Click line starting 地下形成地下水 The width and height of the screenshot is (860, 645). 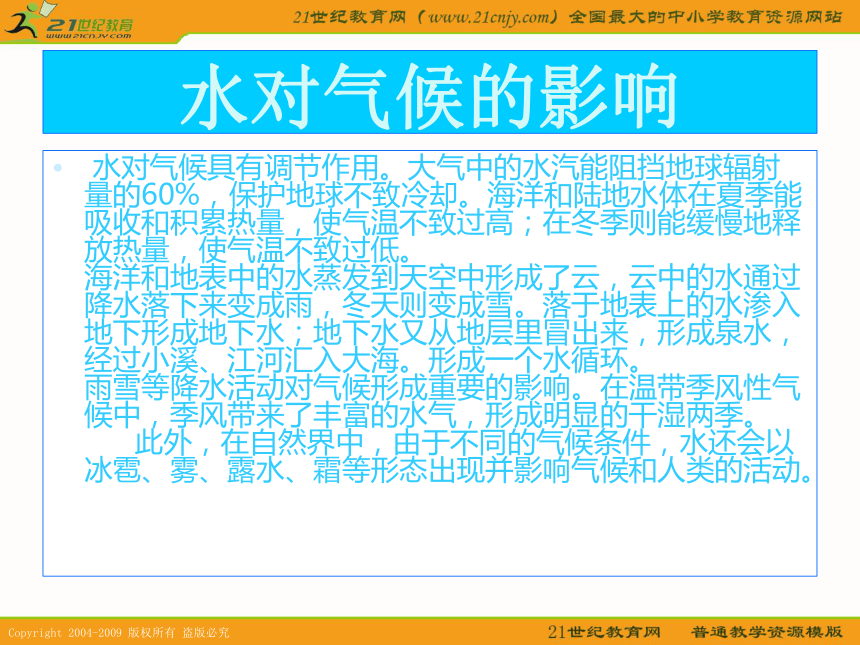click(x=438, y=332)
